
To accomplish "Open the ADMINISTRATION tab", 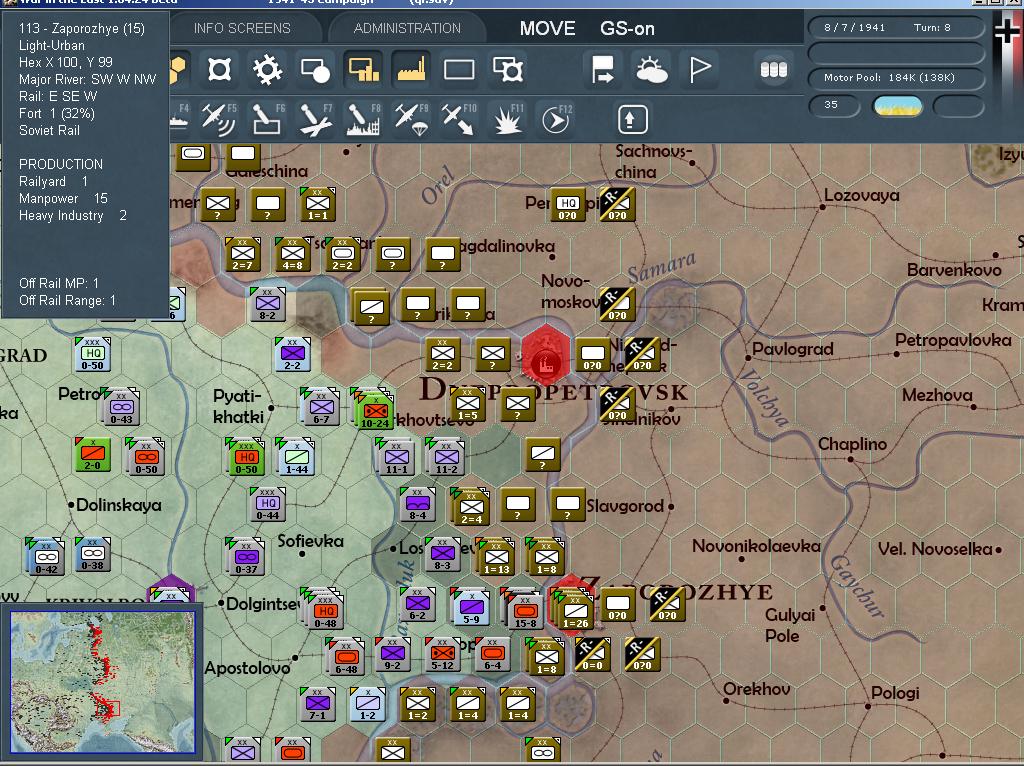I will coord(407,28).
